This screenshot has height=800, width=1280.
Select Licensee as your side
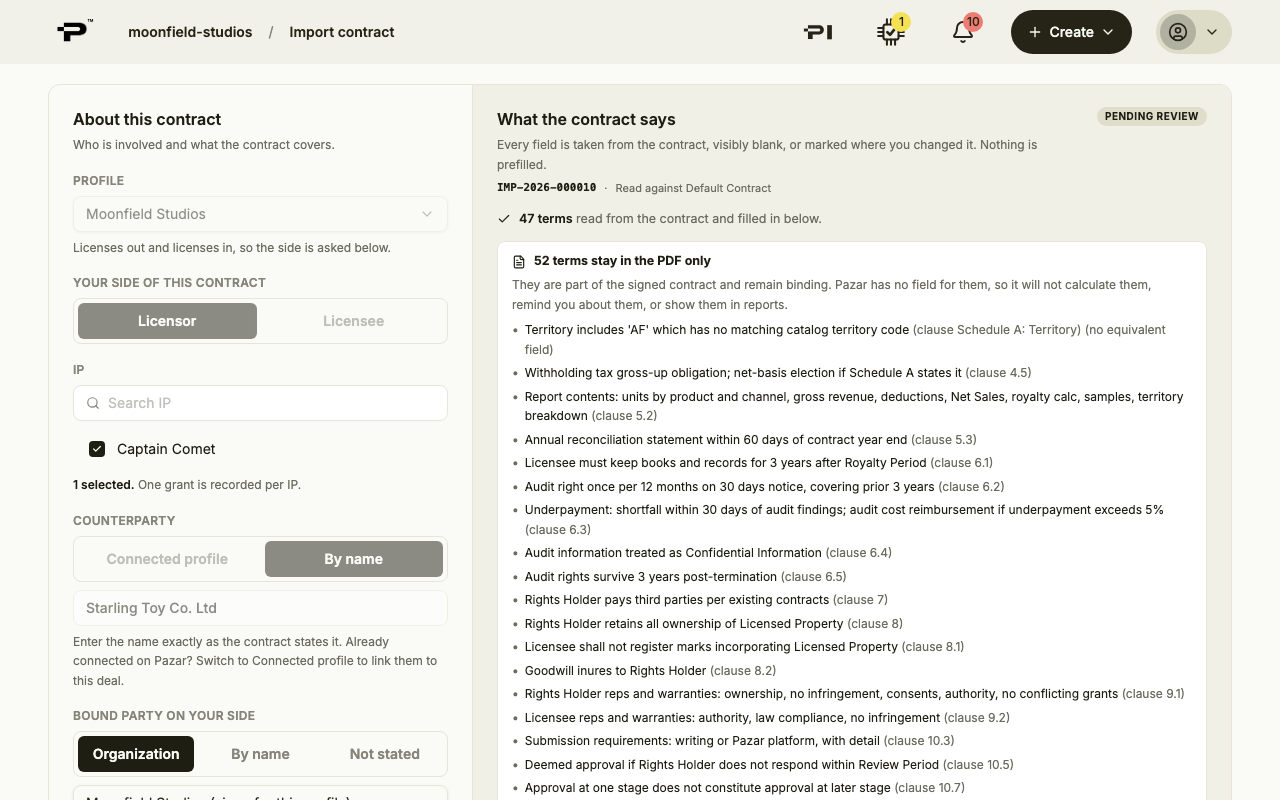pos(353,321)
